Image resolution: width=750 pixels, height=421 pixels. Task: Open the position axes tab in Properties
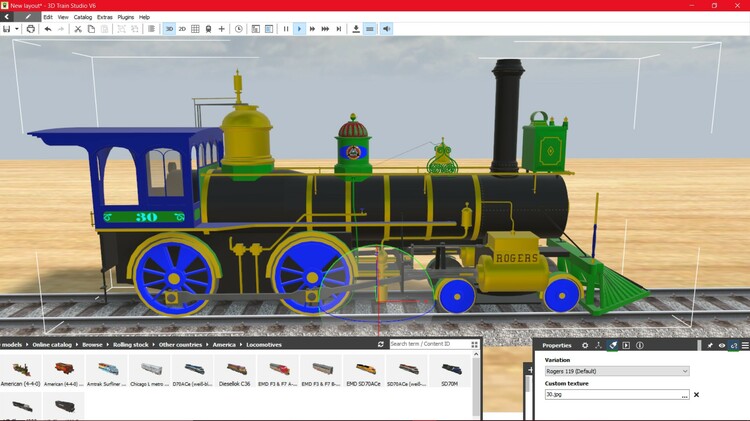[x=598, y=345]
